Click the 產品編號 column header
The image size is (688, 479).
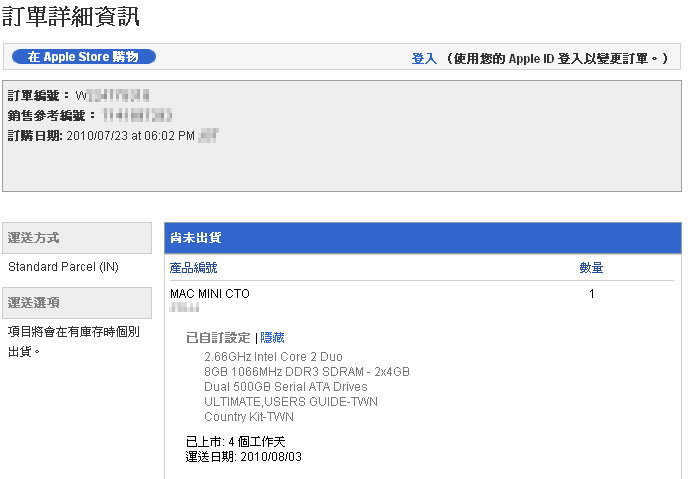click(194, 268)
